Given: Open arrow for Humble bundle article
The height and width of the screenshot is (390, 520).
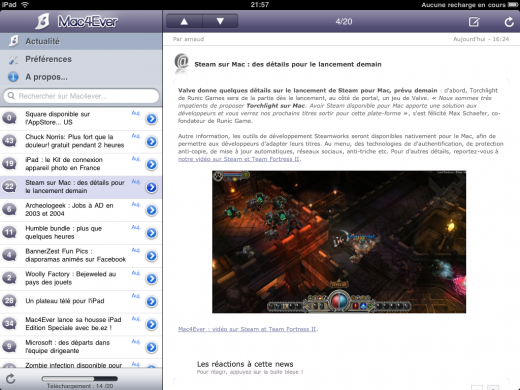Looking at the screenshot, I should 152,233.
